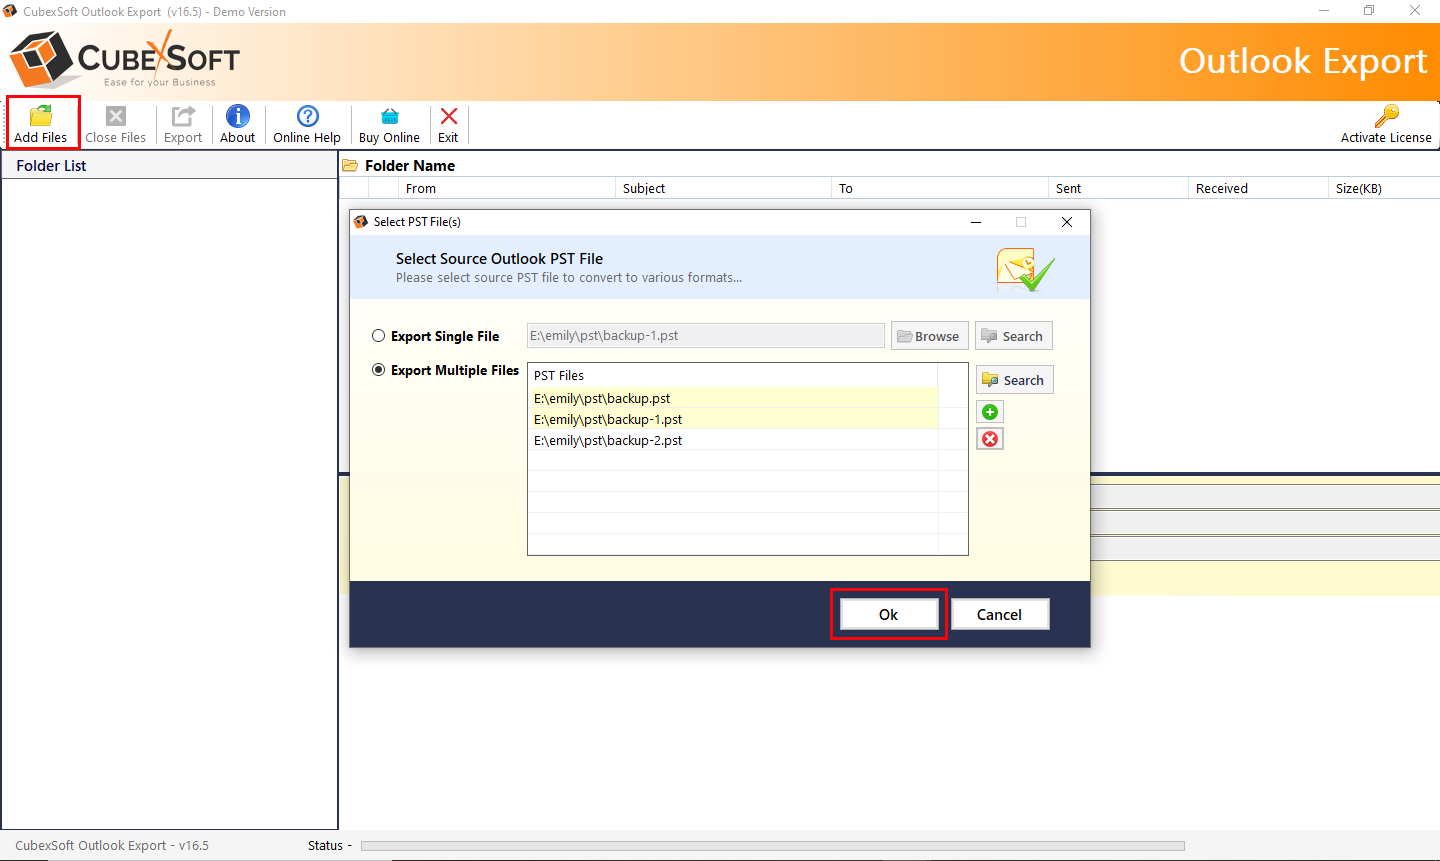Click the Folder Name folder icon

pos(350,166)
